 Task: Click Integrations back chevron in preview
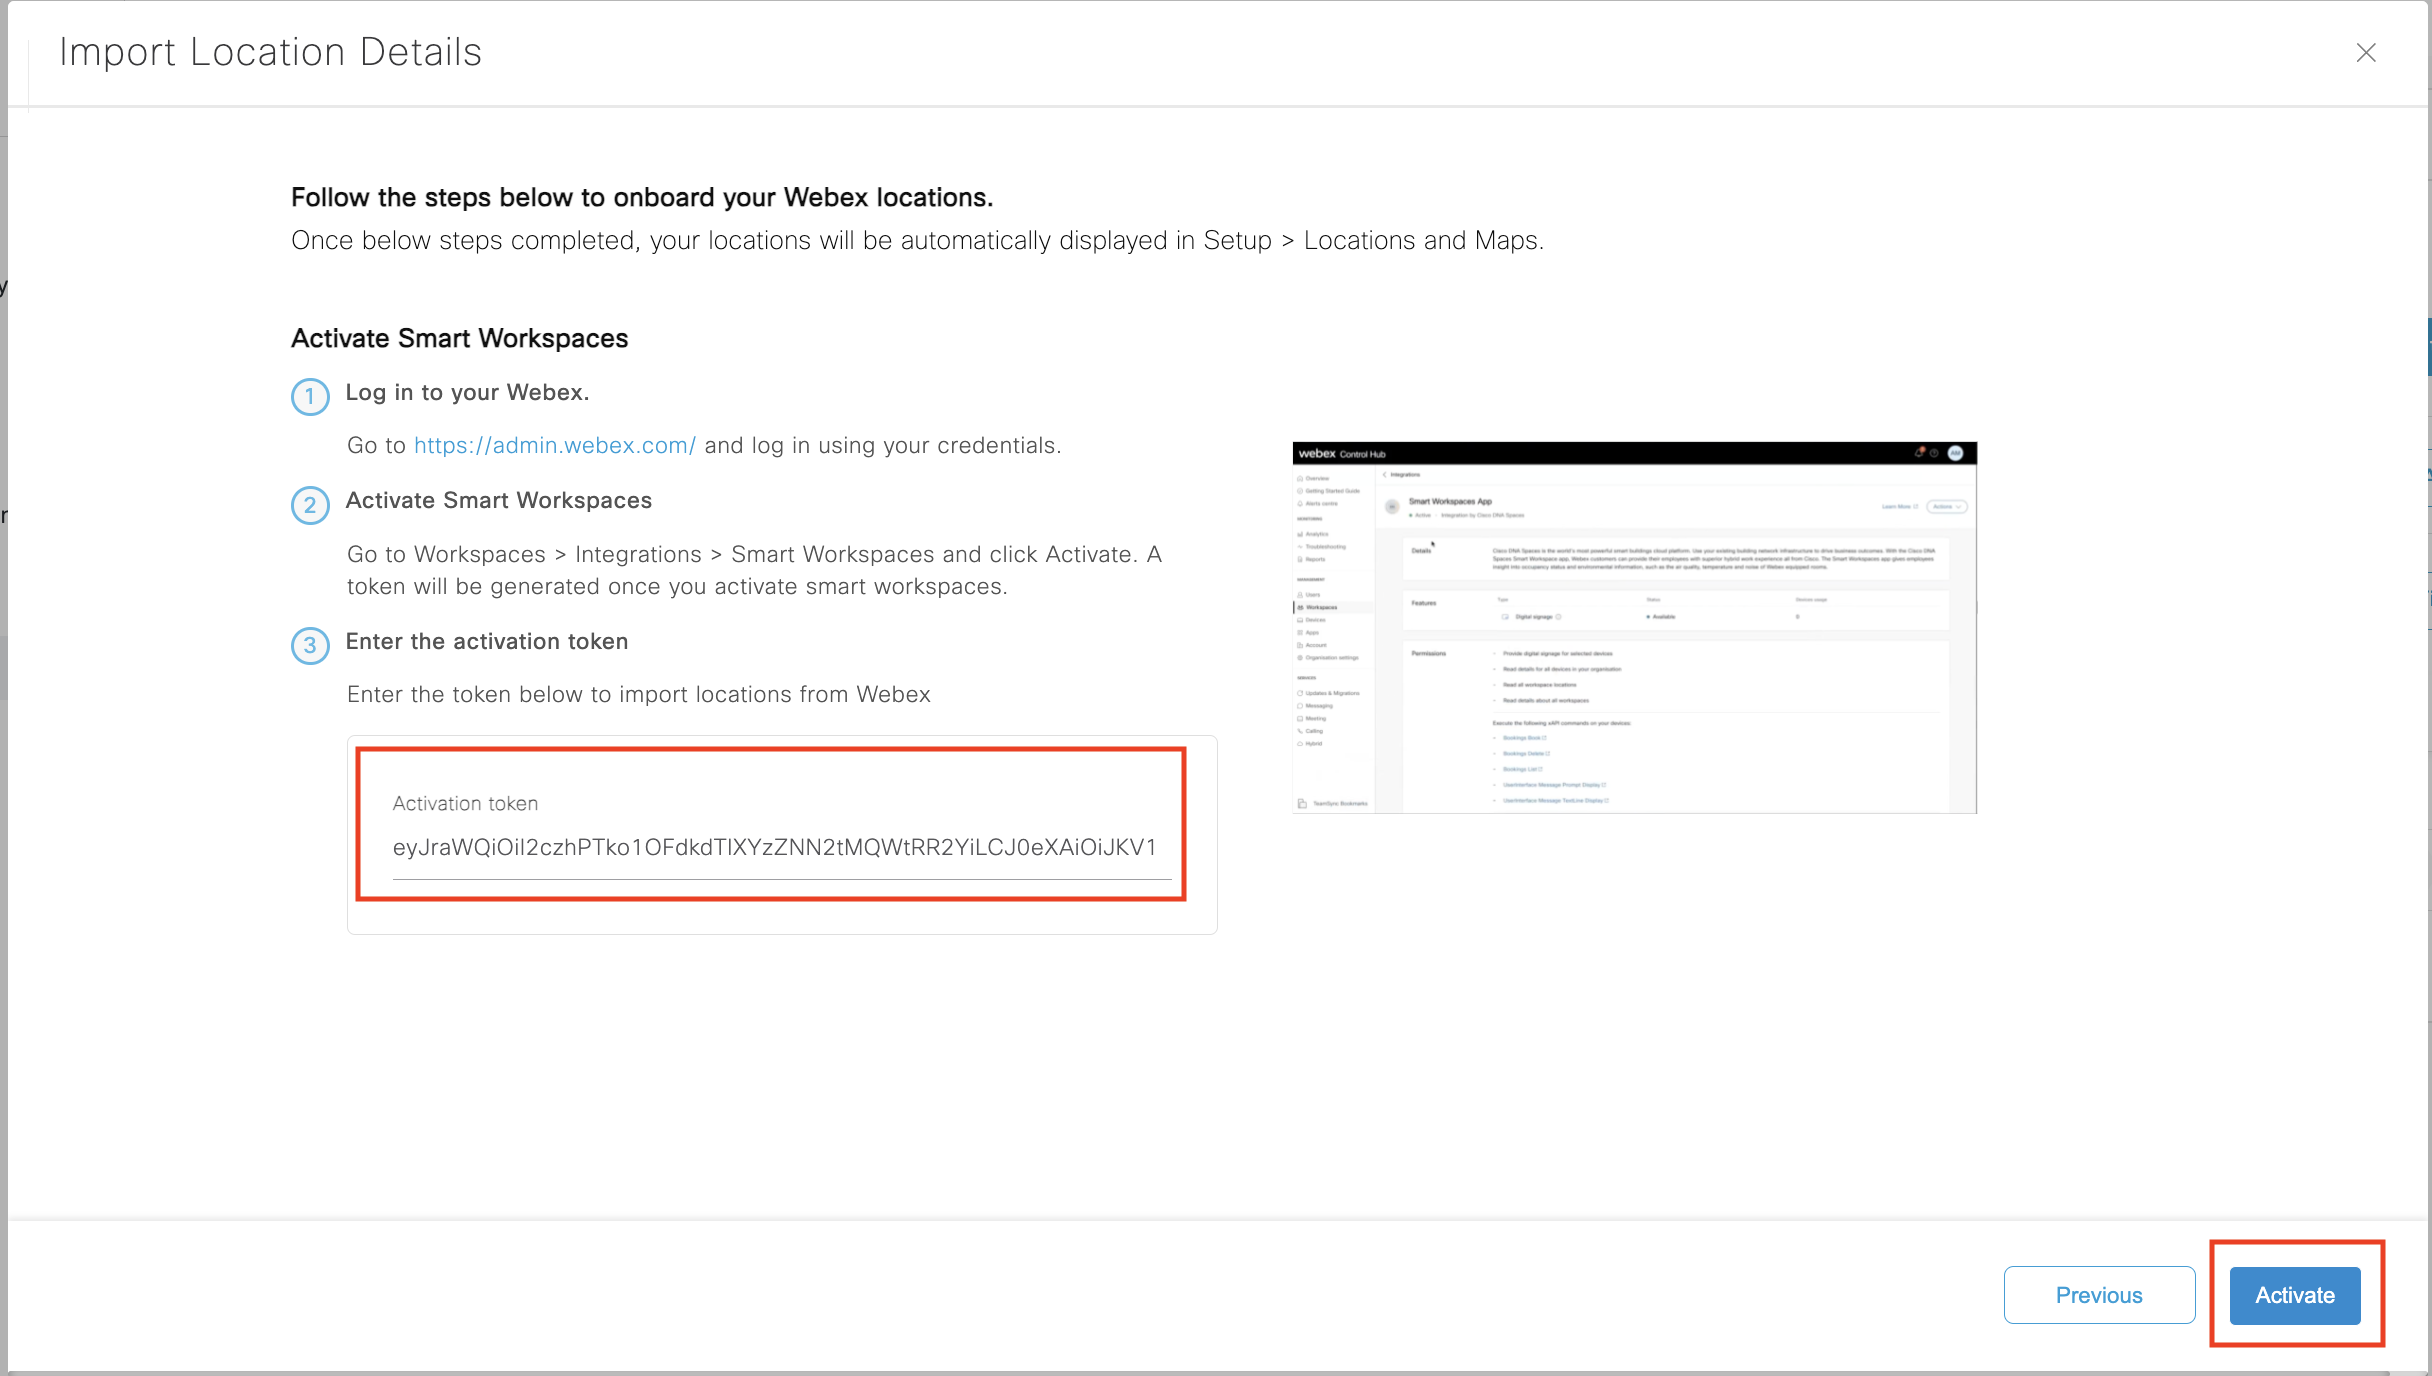pos(1385,475)
